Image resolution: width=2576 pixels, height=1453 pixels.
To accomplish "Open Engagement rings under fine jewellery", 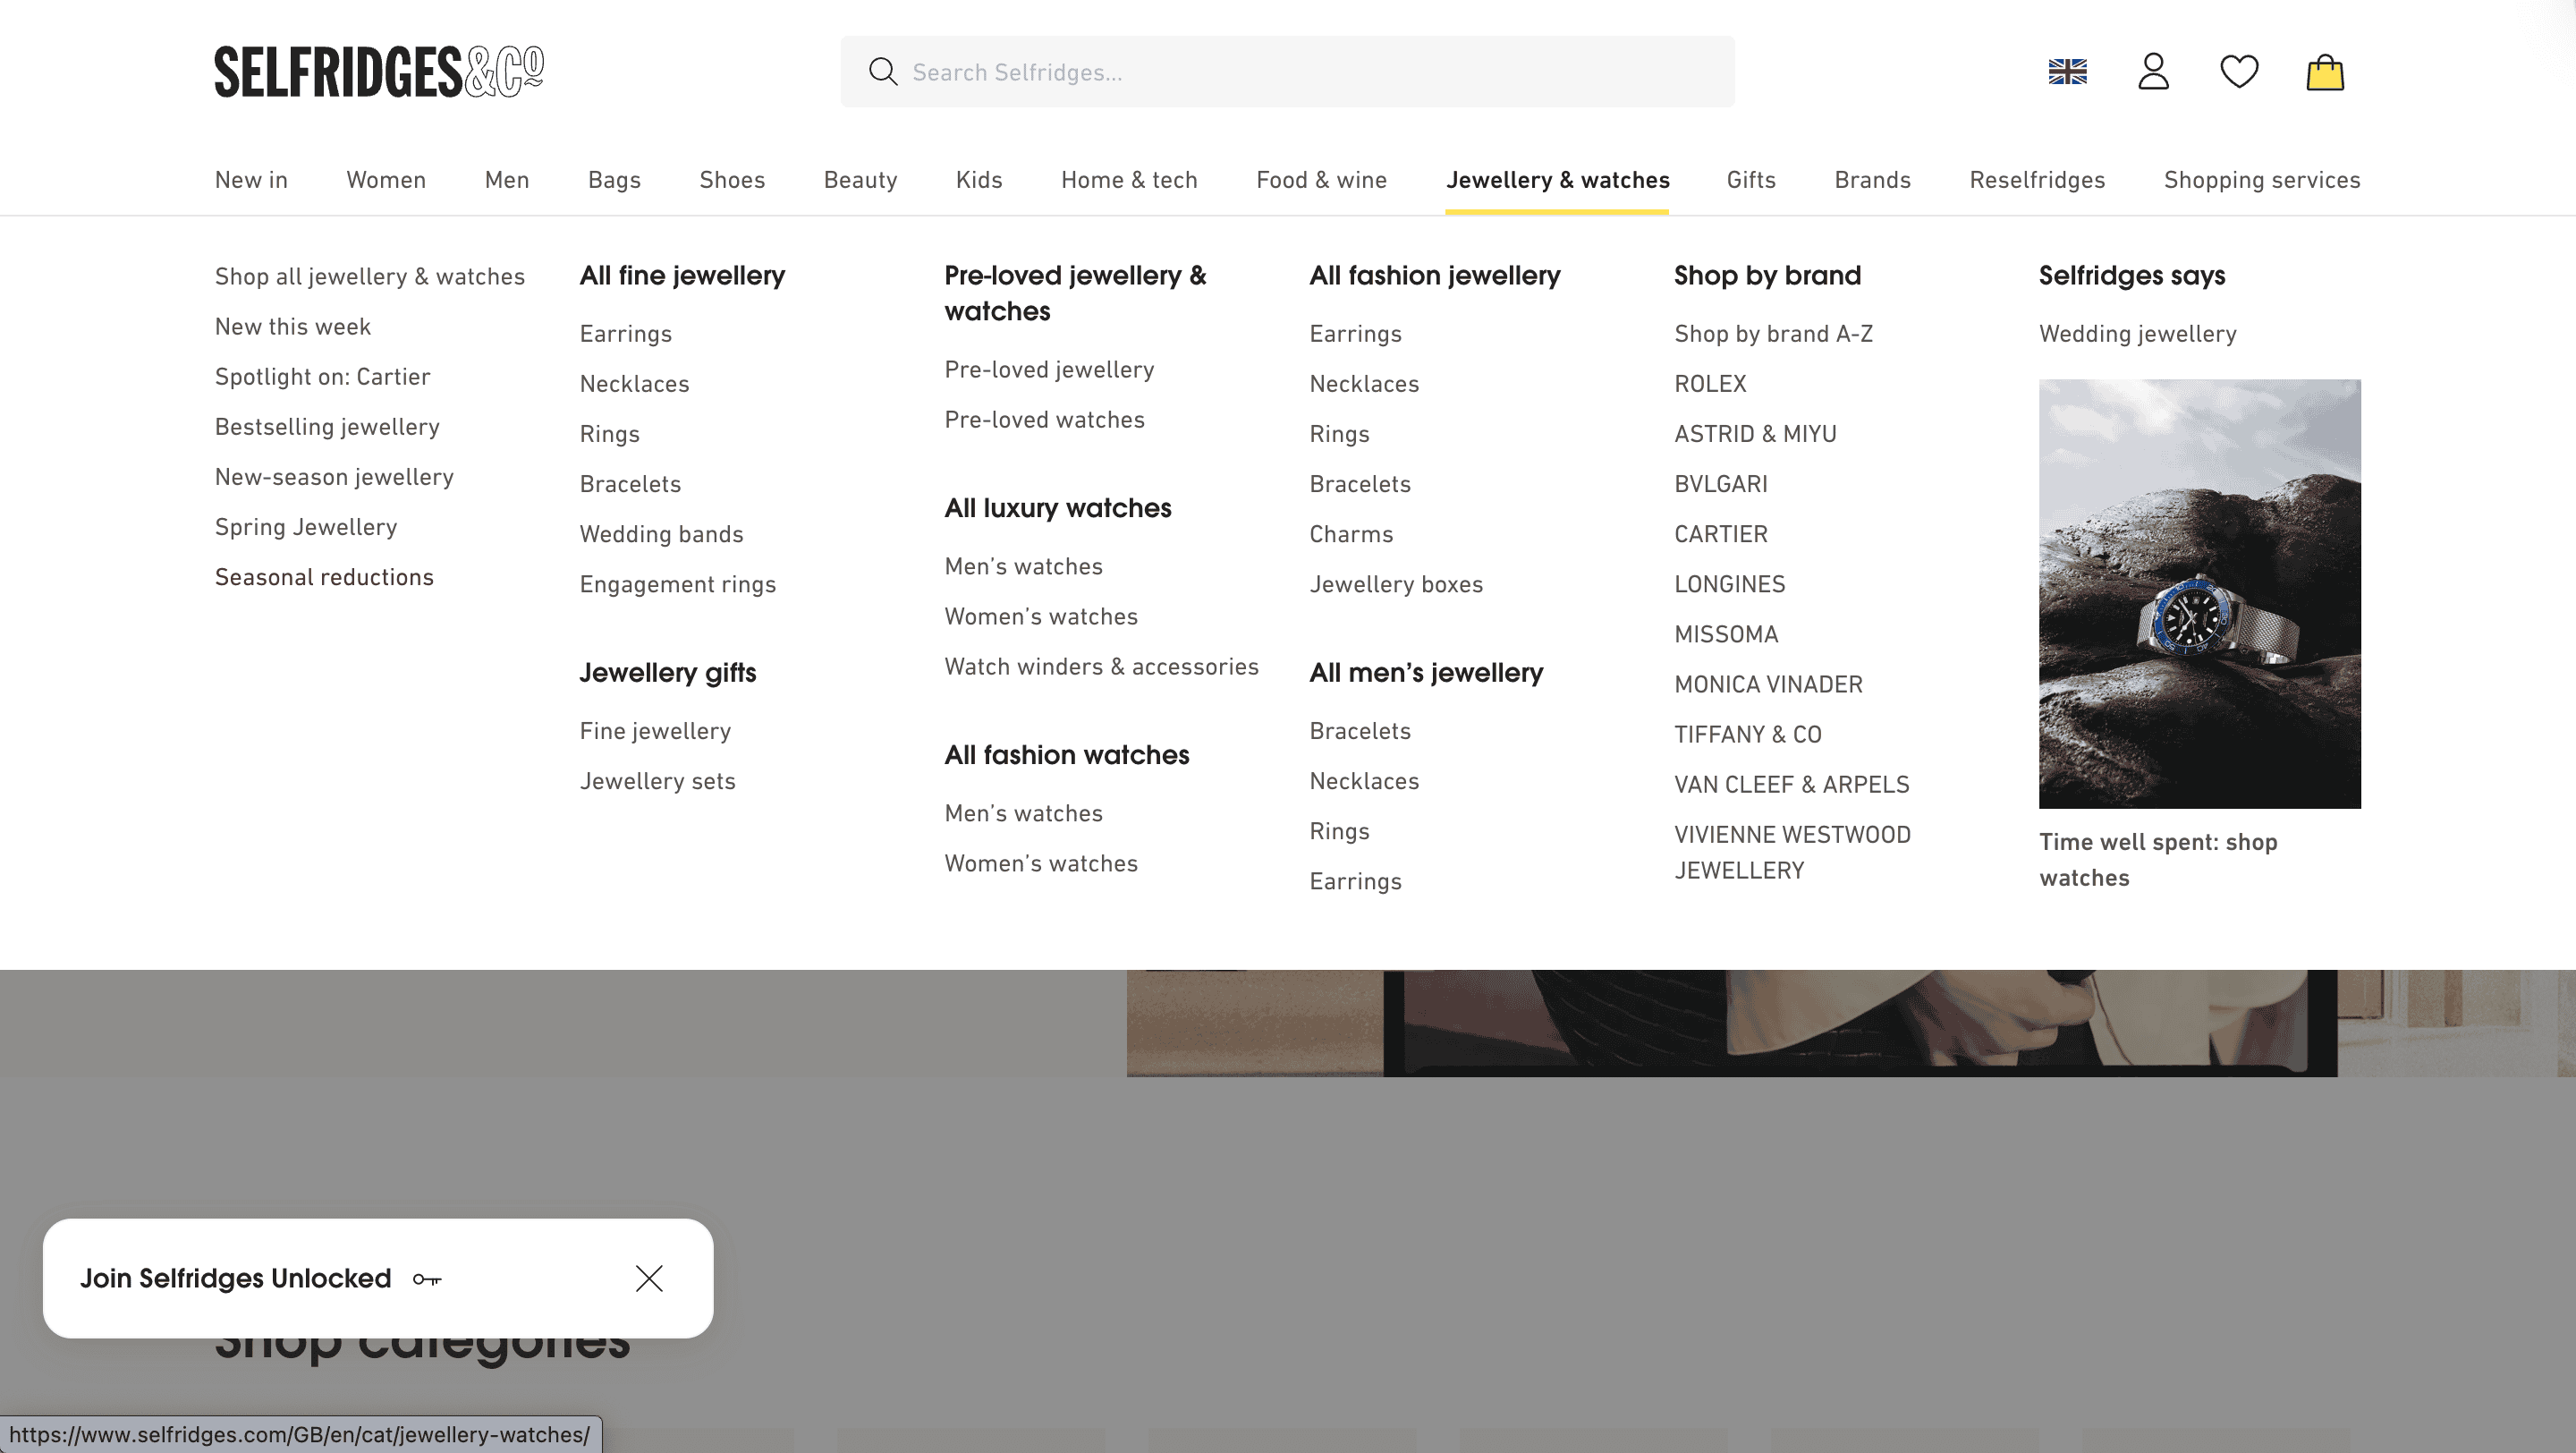I will click(x=677, y=584).
